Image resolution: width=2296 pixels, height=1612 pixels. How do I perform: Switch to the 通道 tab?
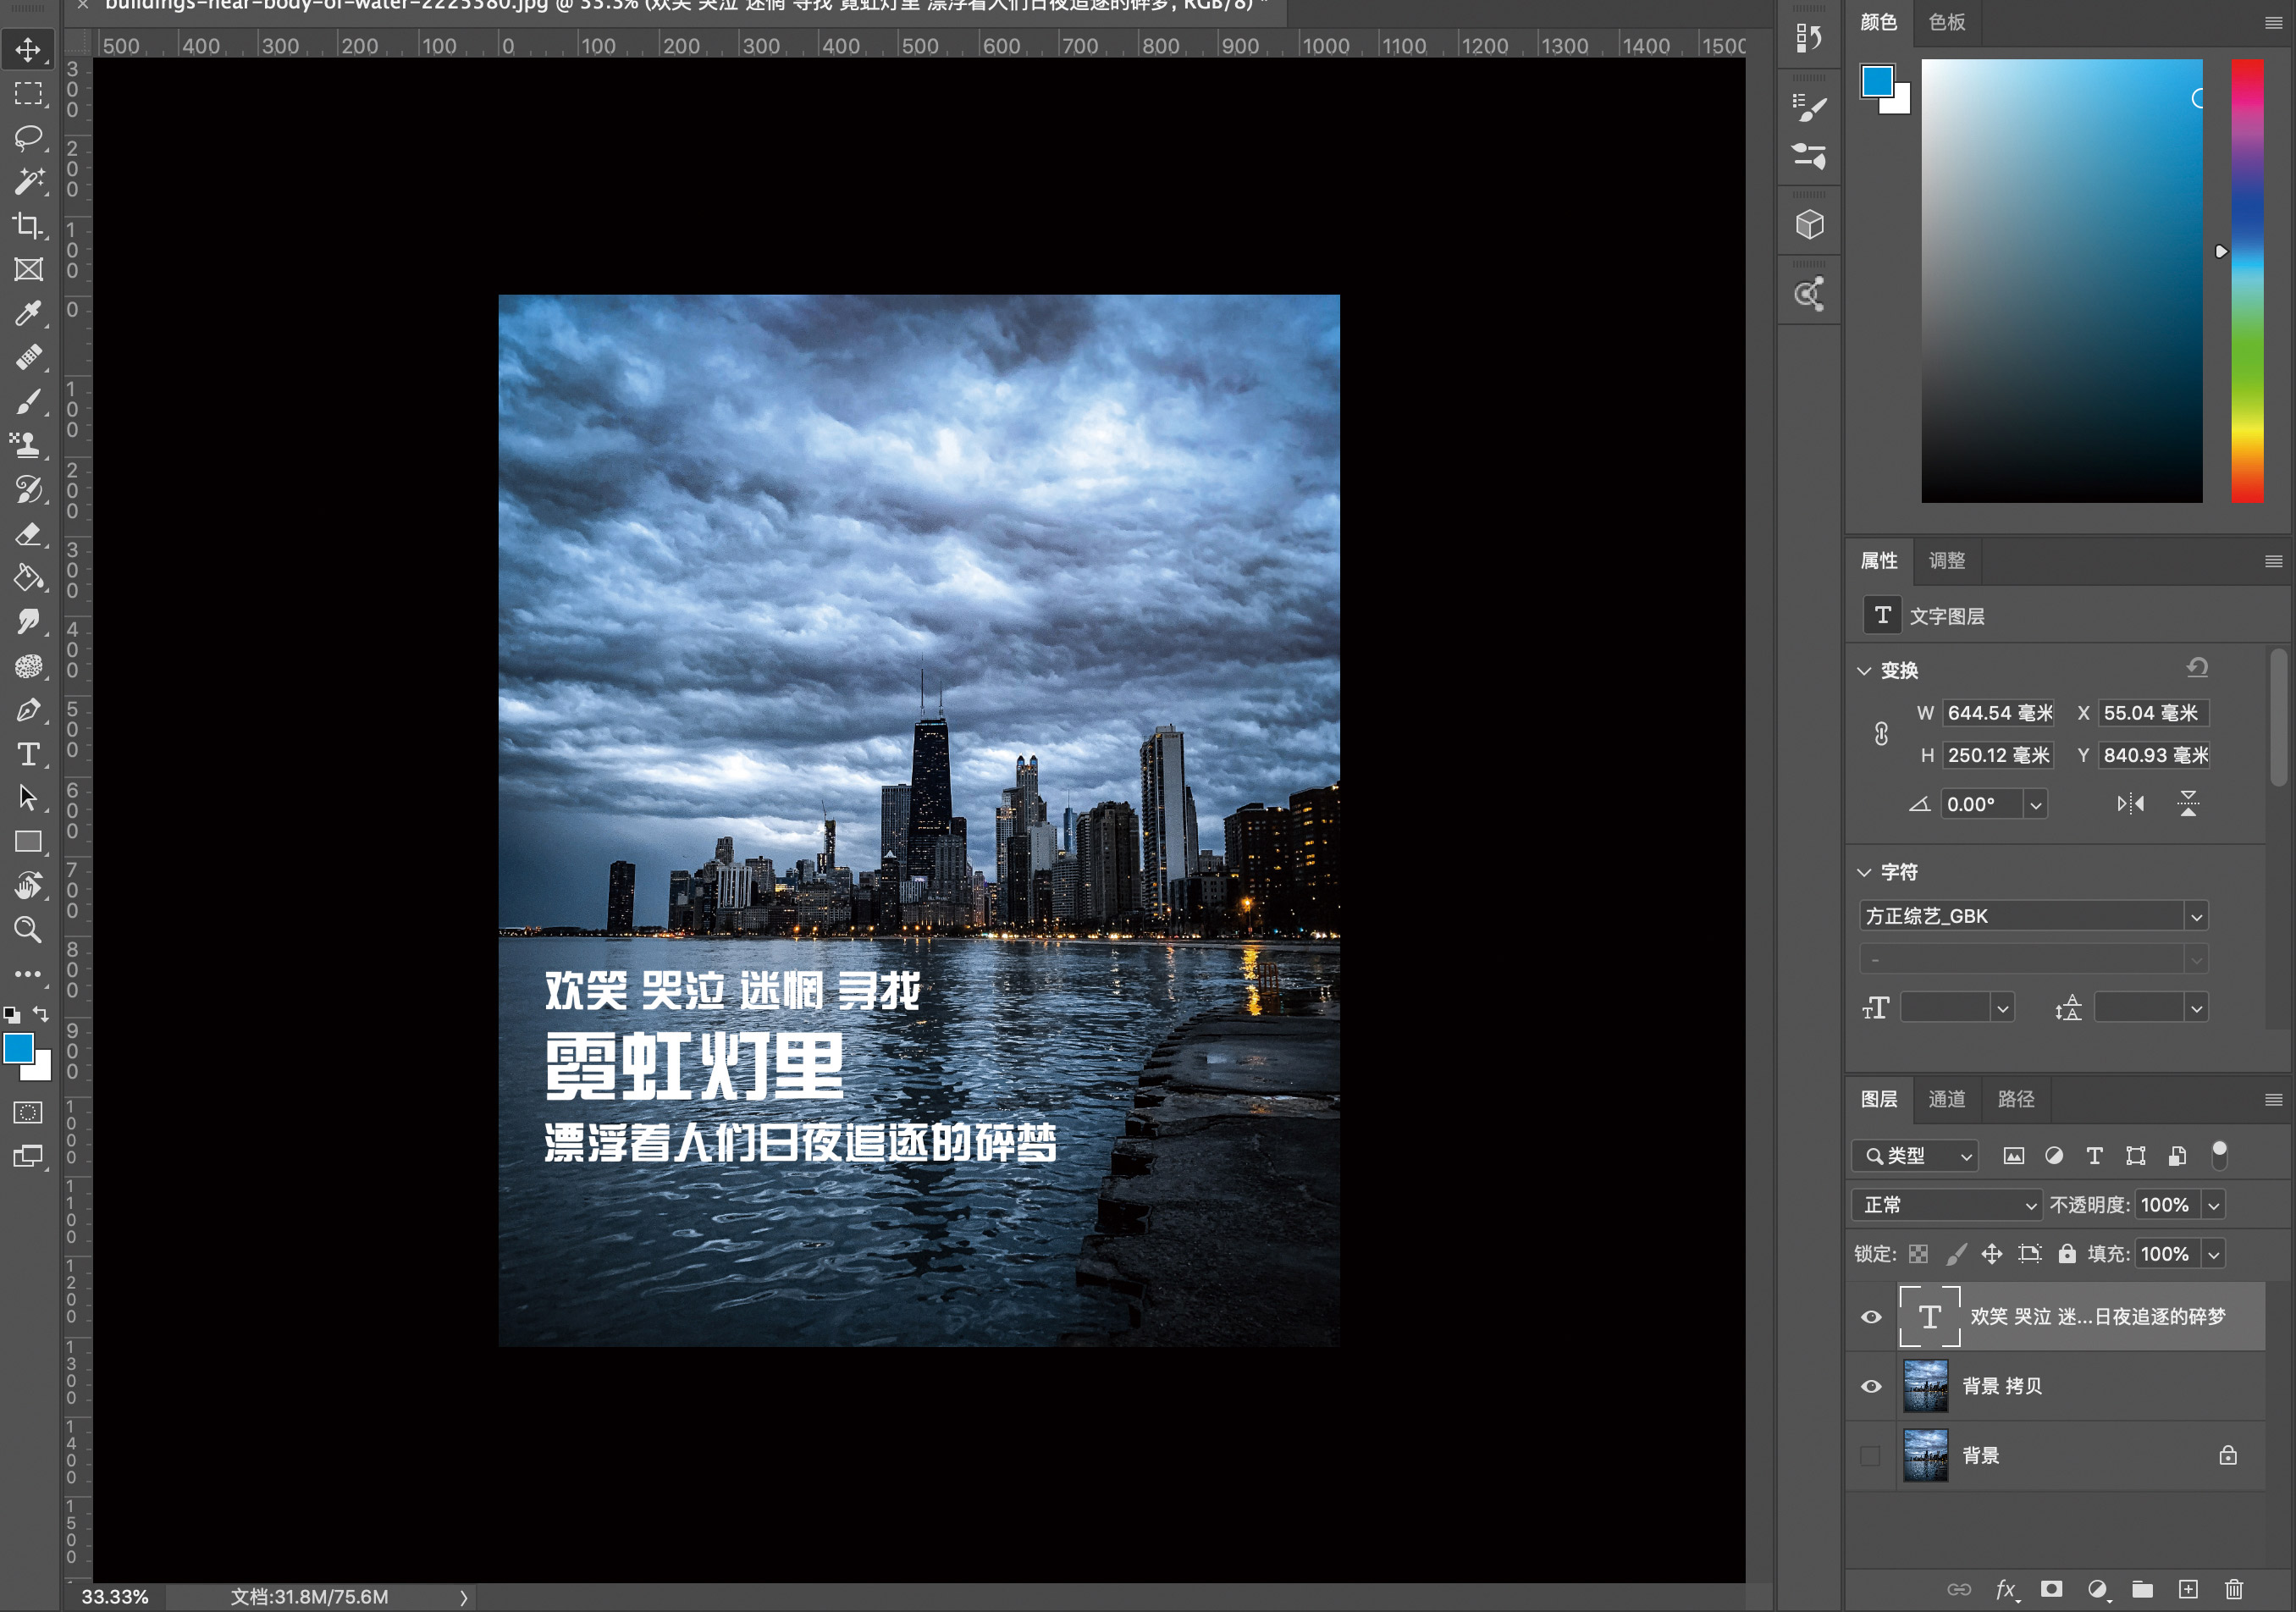(1947, 1099)
